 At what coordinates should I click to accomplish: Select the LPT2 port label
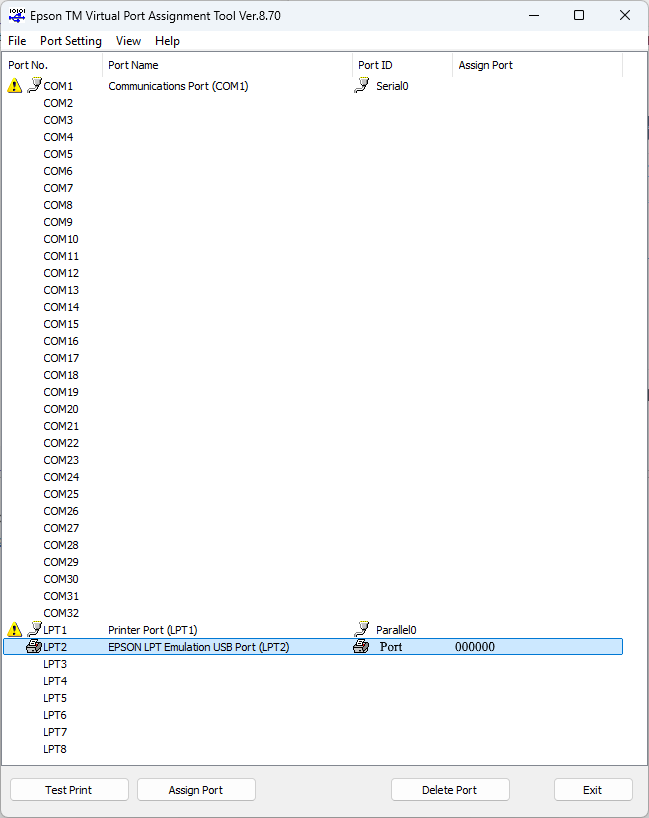tap(55, 647)
